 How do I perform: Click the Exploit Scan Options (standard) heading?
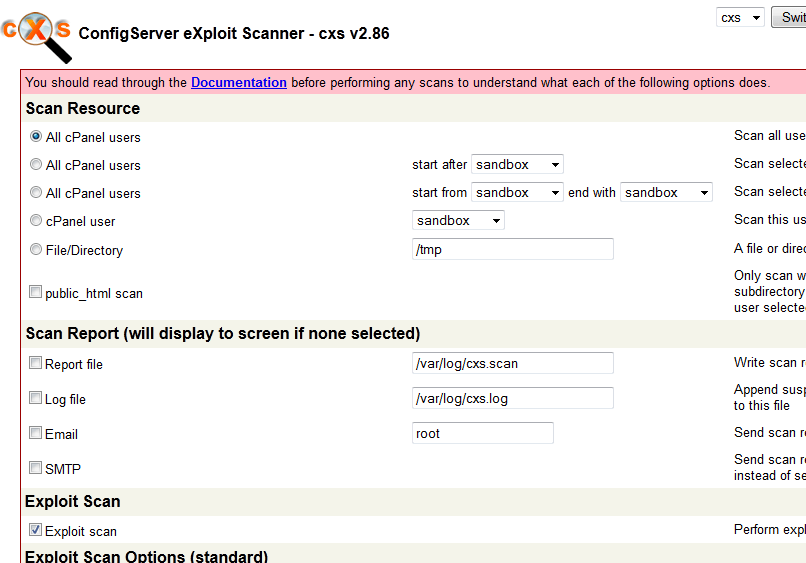tap(146, 556)
